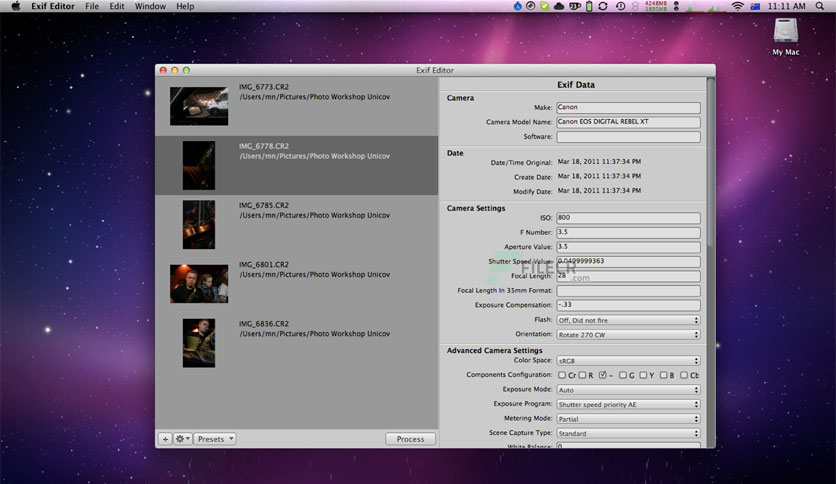Click the close button of Exif Editor window

(163, 70)
